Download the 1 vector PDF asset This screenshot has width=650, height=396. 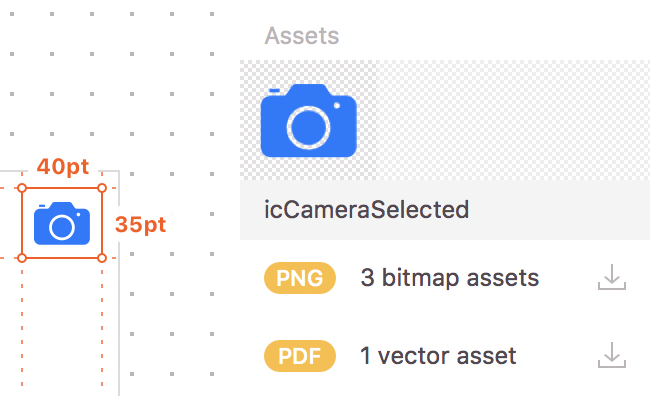point(612,355)
